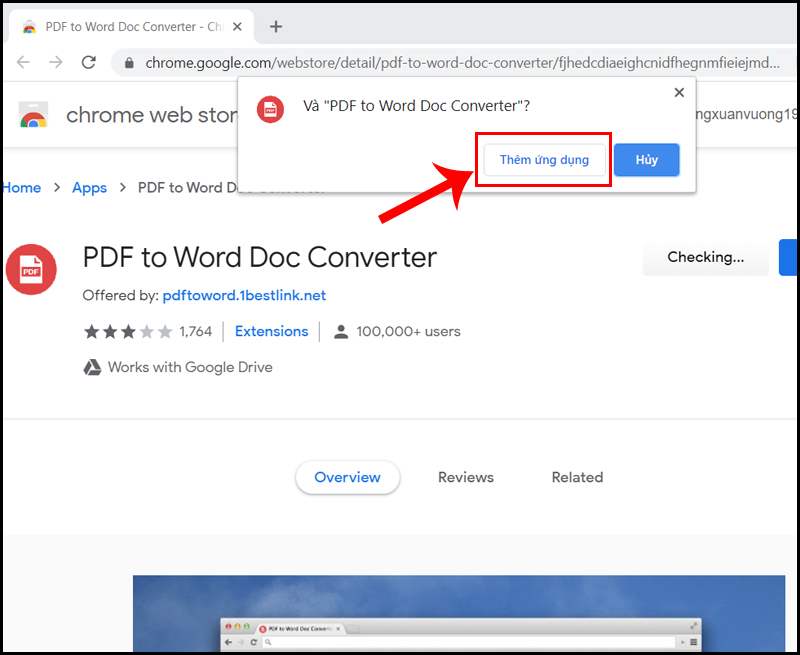Viewport: 800px width, 655px height.
Task: Click the red PDF extension icon on page
Action: (31, 269)
